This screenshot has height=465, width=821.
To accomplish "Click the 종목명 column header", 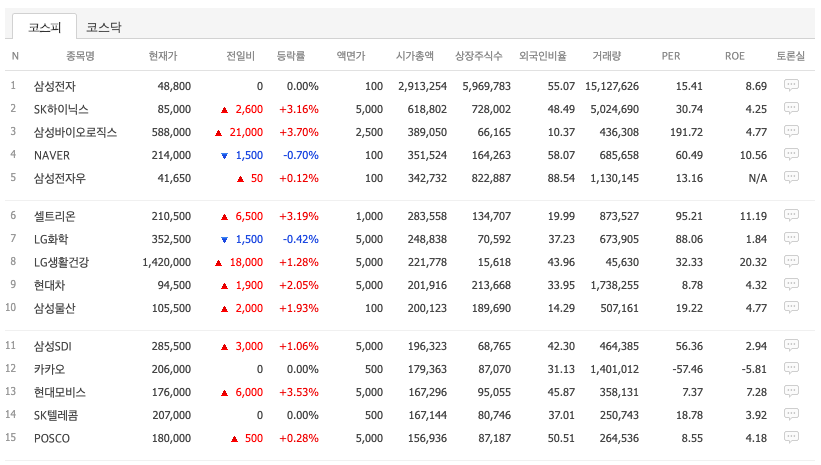I will tap(80, 56).
